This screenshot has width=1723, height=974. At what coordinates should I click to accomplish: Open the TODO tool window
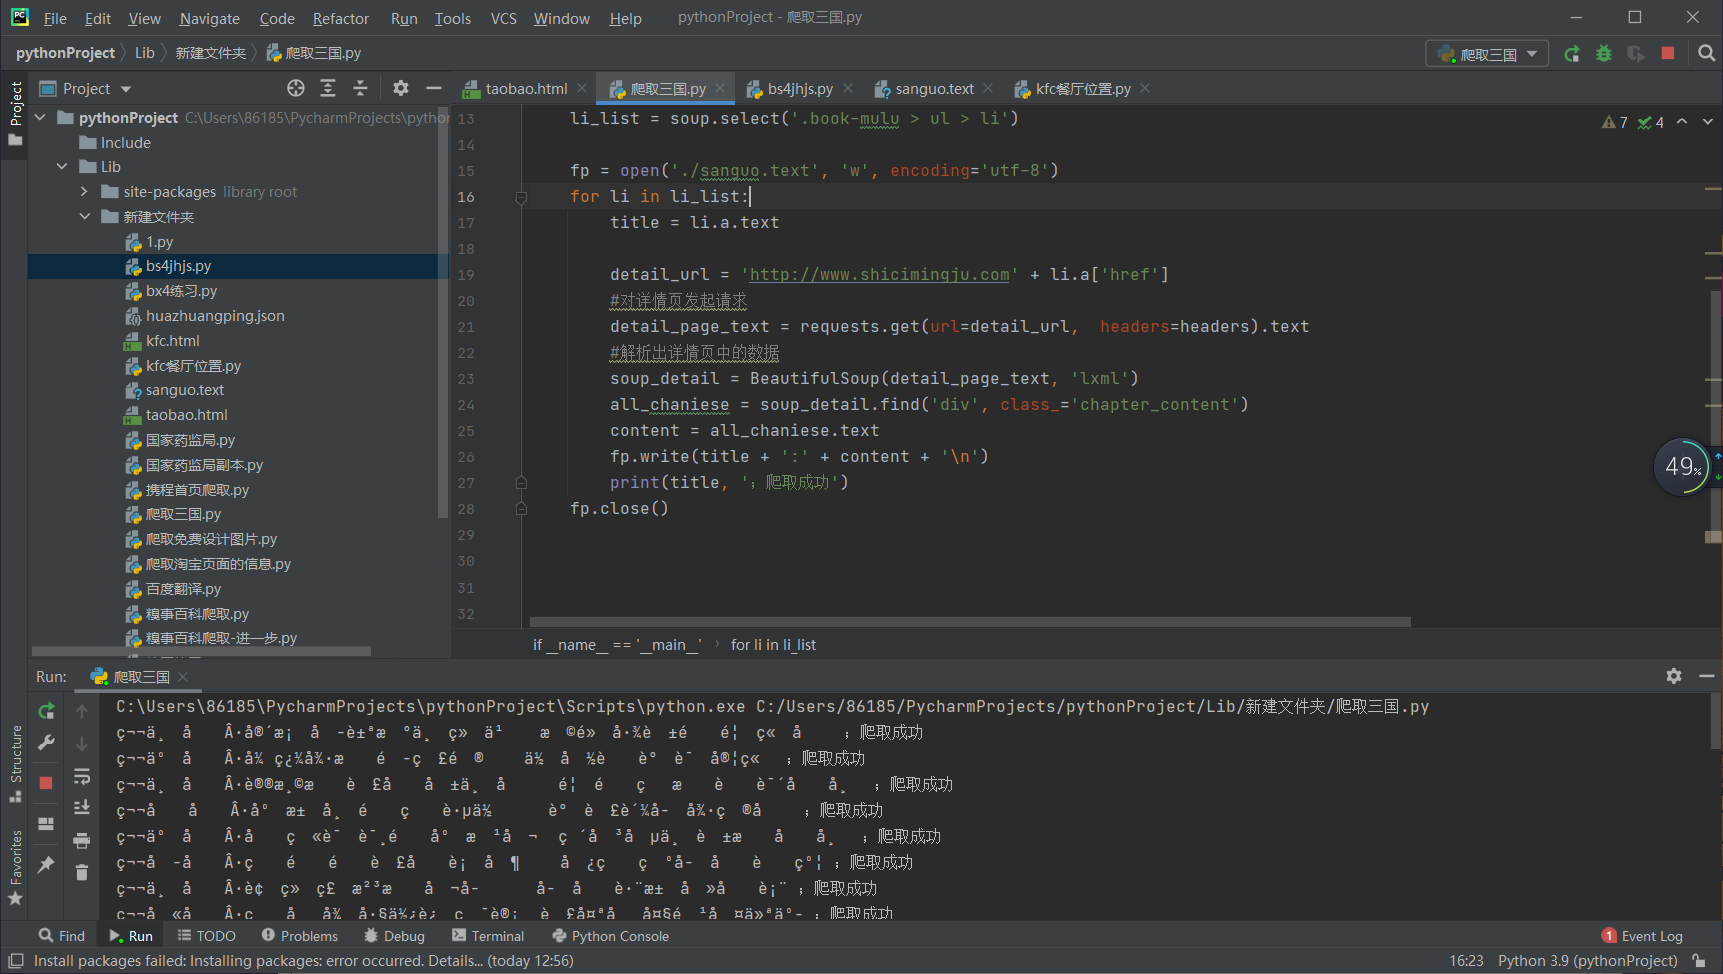tap(206, 936)
